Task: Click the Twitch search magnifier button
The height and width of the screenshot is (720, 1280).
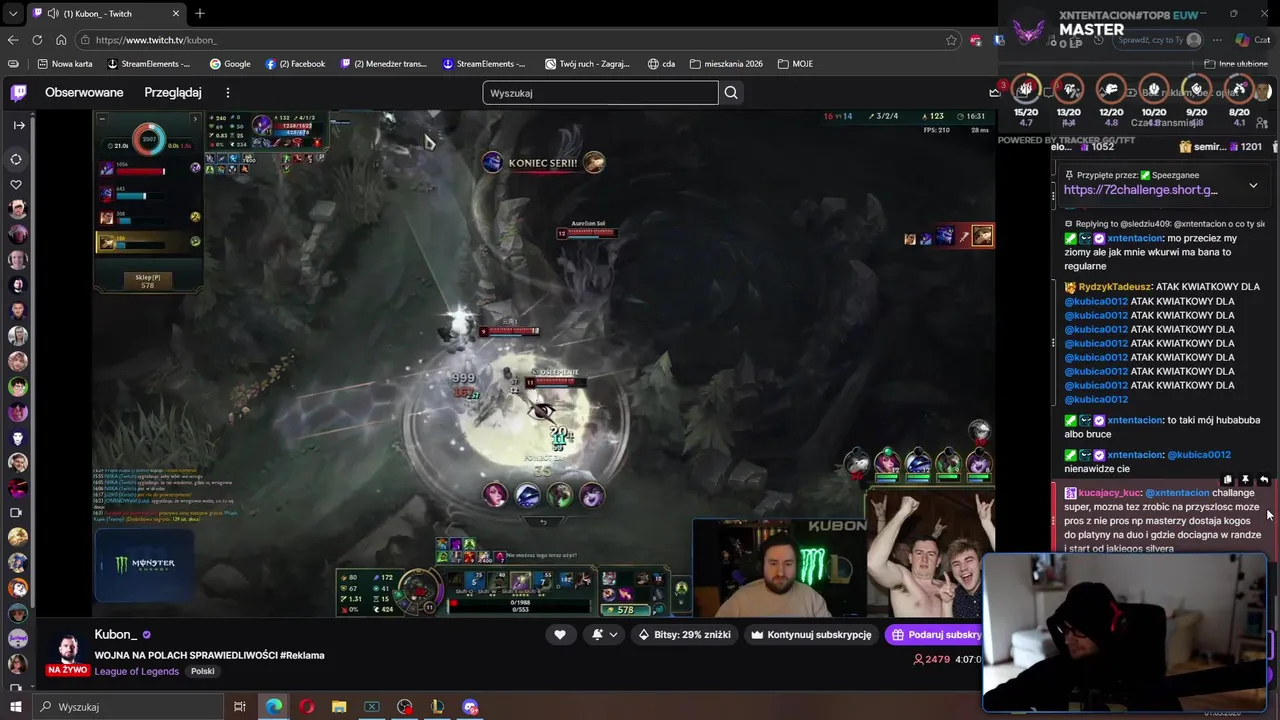Action: (x=731, y=93)
